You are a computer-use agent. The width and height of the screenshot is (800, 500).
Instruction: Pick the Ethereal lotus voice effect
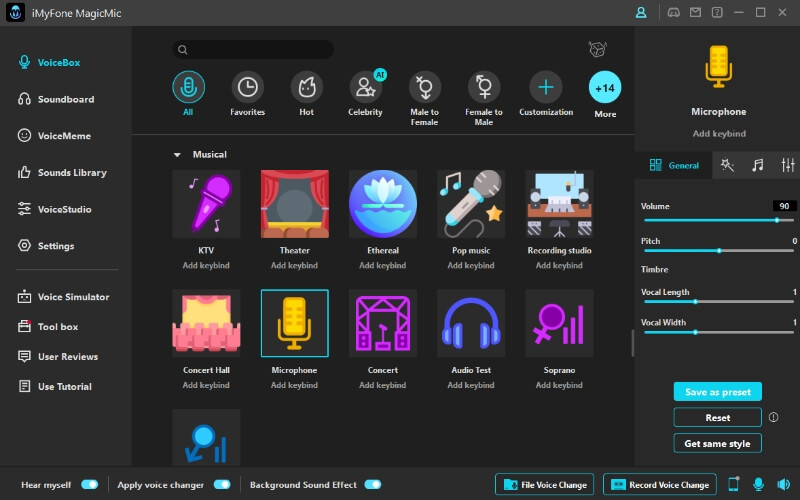[383, 204]
